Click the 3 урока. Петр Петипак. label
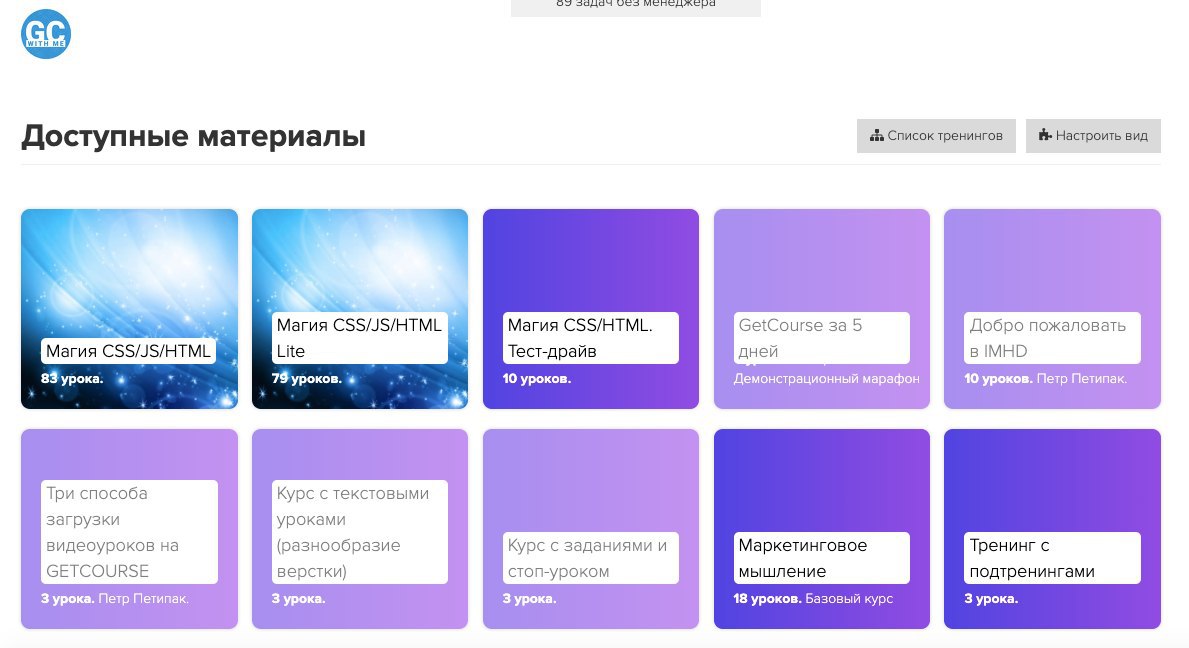This screenshot has height=648, width=1189. (115, 599)
